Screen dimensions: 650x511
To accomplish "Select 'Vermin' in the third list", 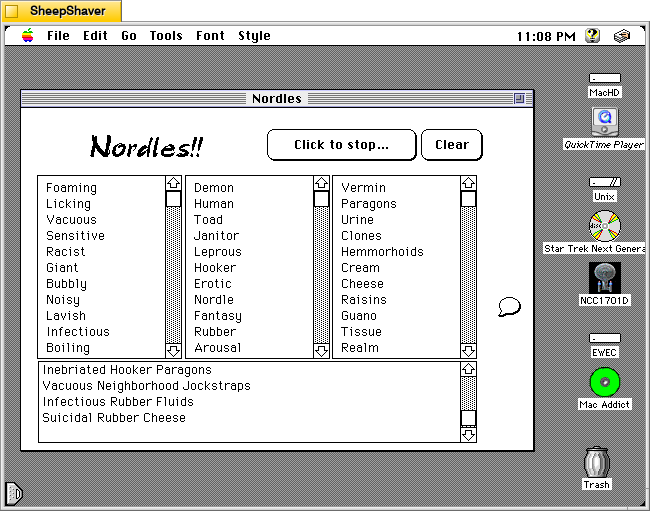I will point(364,188).
